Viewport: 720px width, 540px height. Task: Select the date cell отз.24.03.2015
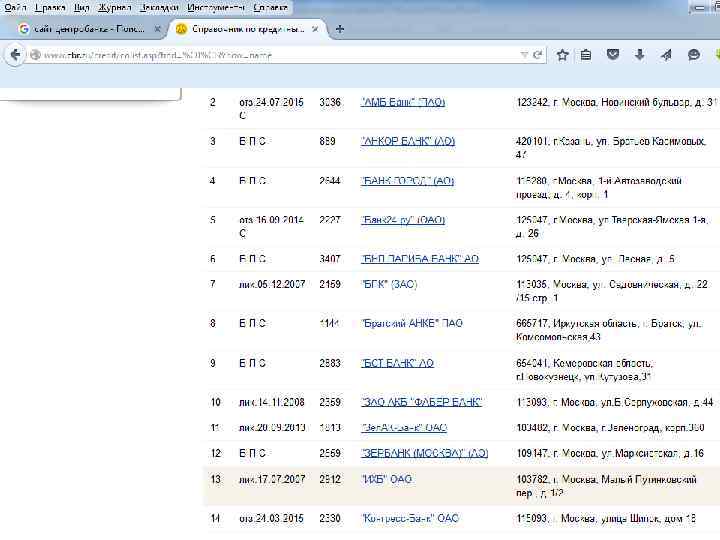[271, 518]
